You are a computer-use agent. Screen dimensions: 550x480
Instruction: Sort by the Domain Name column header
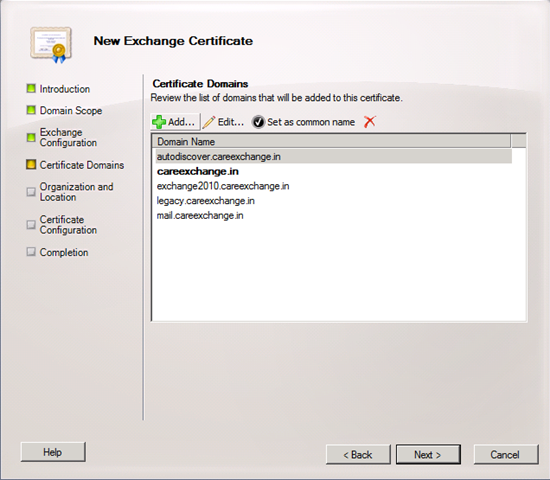click(331, 141)
